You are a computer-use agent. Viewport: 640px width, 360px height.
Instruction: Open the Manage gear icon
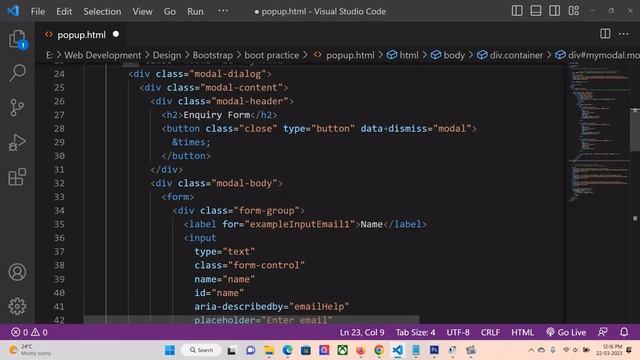pos(17,306)
